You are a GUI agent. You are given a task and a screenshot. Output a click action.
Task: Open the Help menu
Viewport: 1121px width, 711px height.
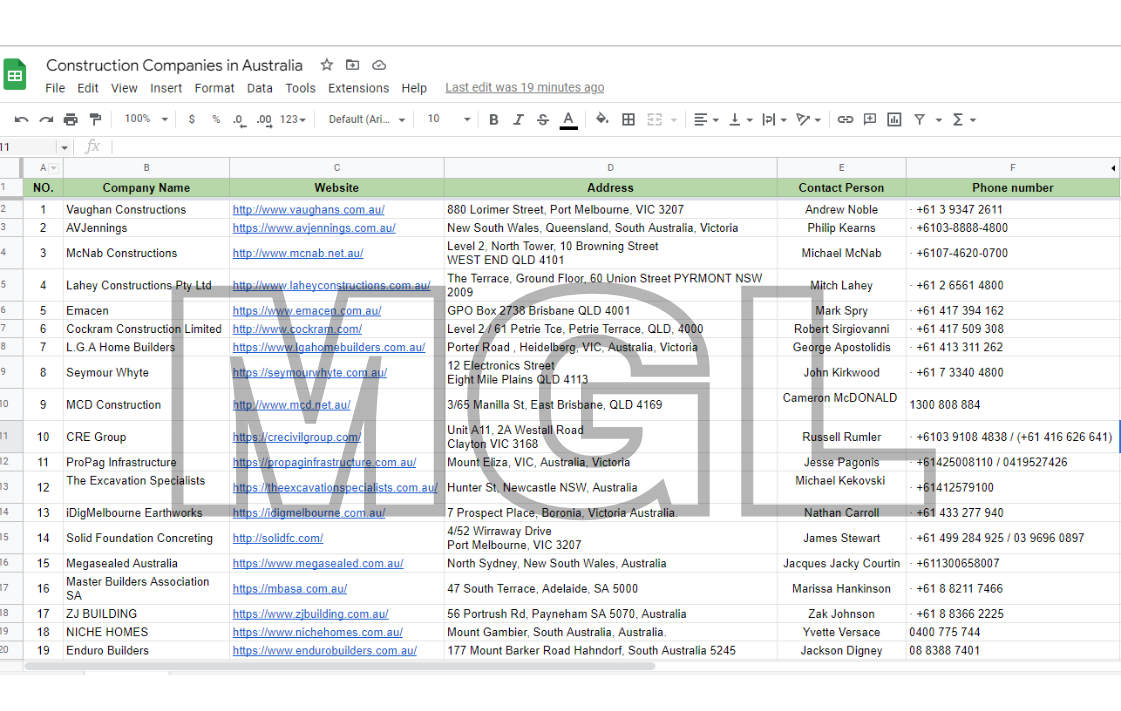[x=414, y=88]
